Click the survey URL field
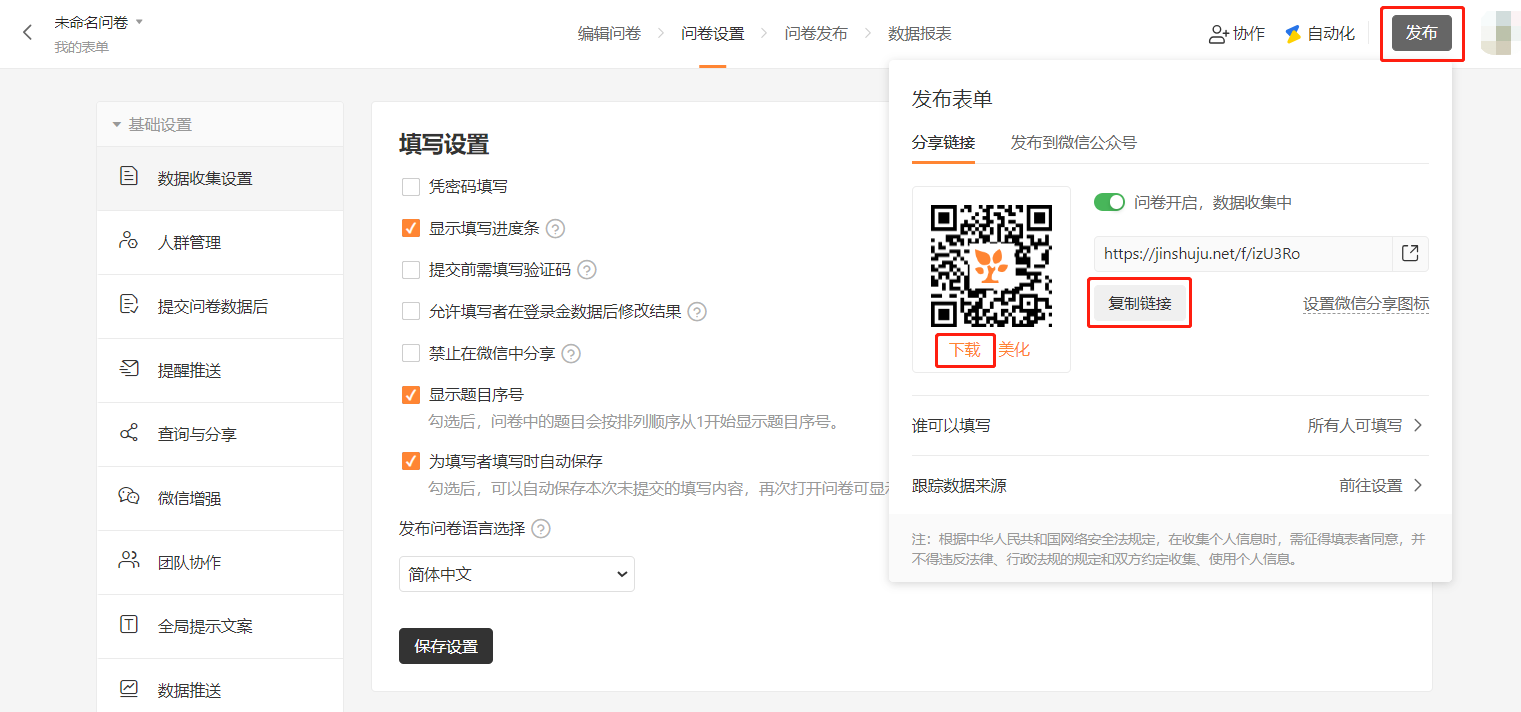The image size is (1521, 712). tap(1243, 253)
